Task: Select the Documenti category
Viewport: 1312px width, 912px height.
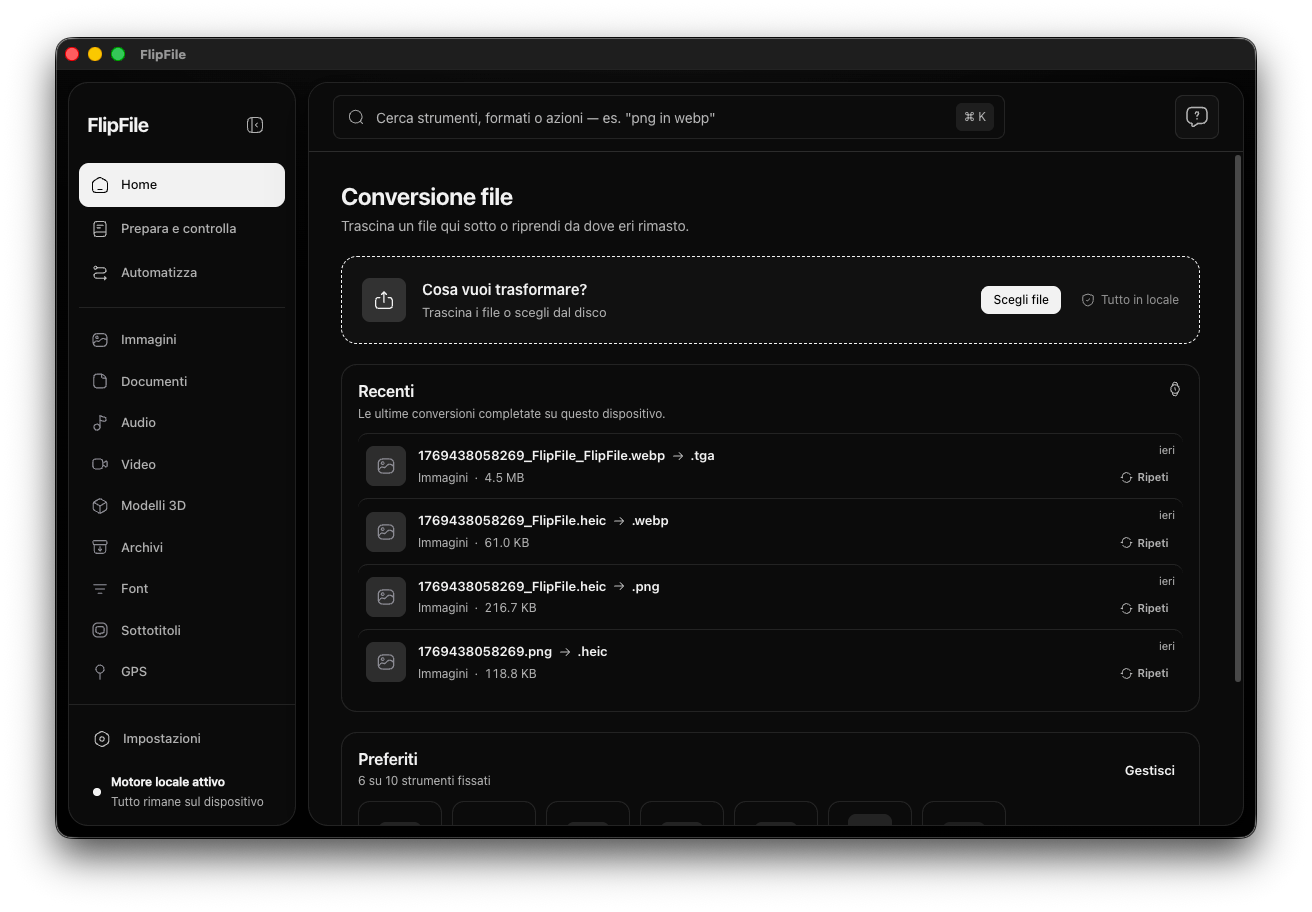Action: point(182,381)
